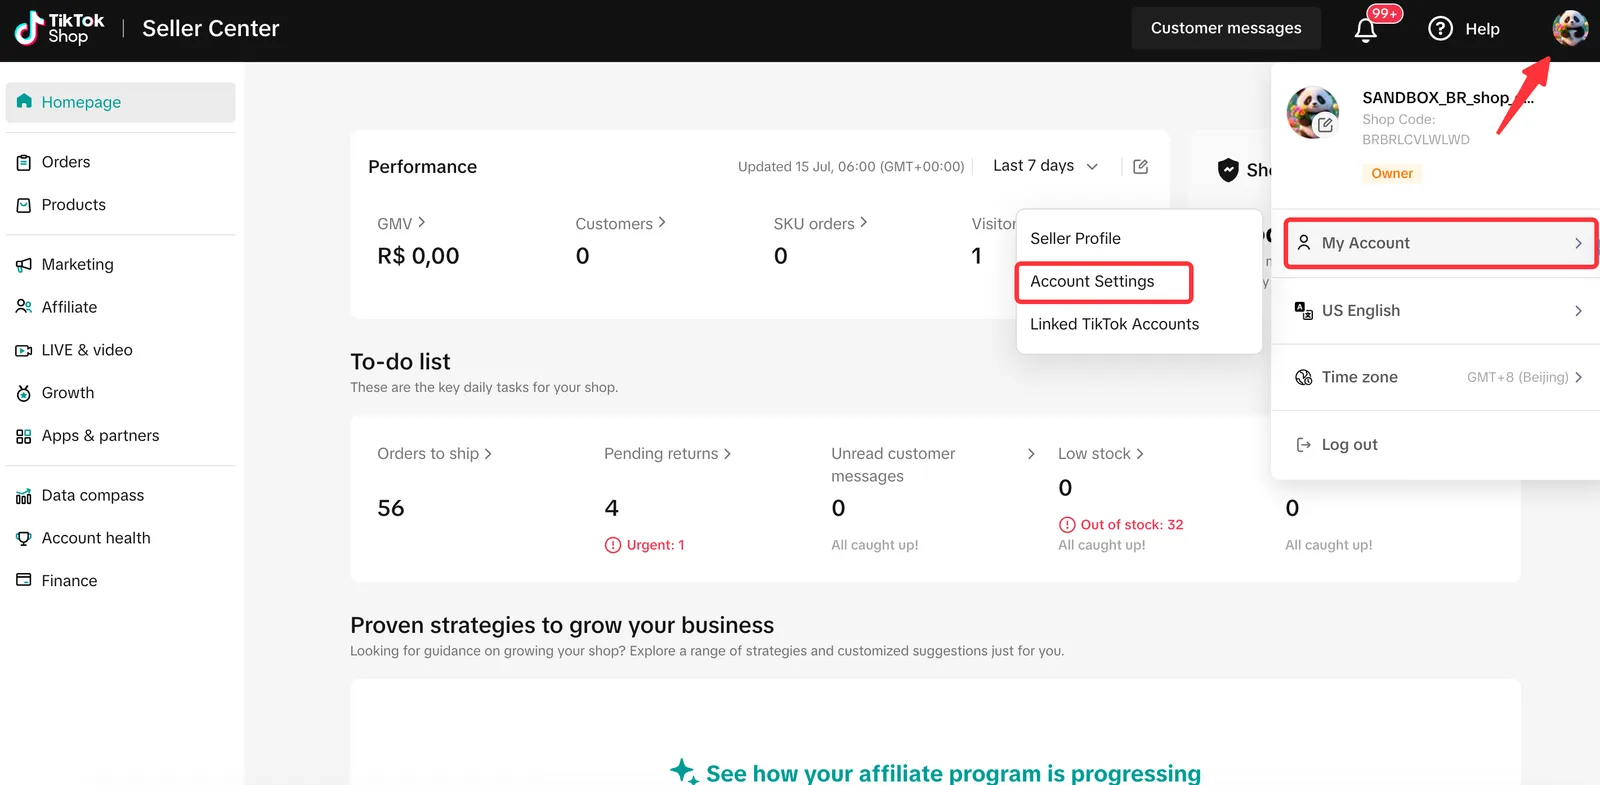Click the shield icon beside Performance card
Image resolution: width=1600 pixels, height=785 pixels.
coord(1228,170)
